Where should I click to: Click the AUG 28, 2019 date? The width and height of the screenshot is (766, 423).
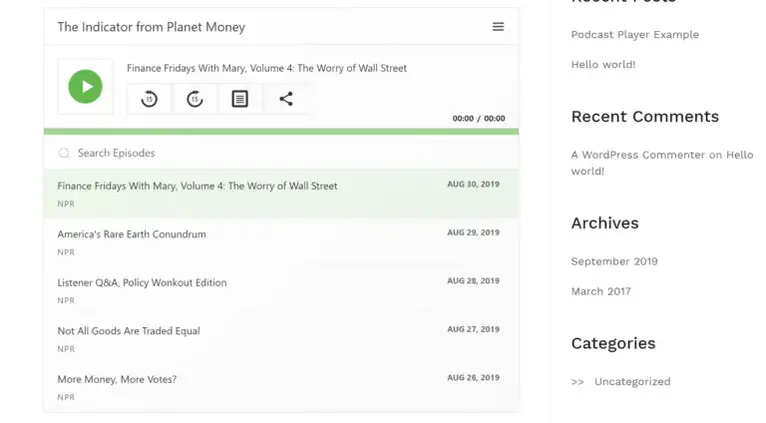[x=473, y=281]
